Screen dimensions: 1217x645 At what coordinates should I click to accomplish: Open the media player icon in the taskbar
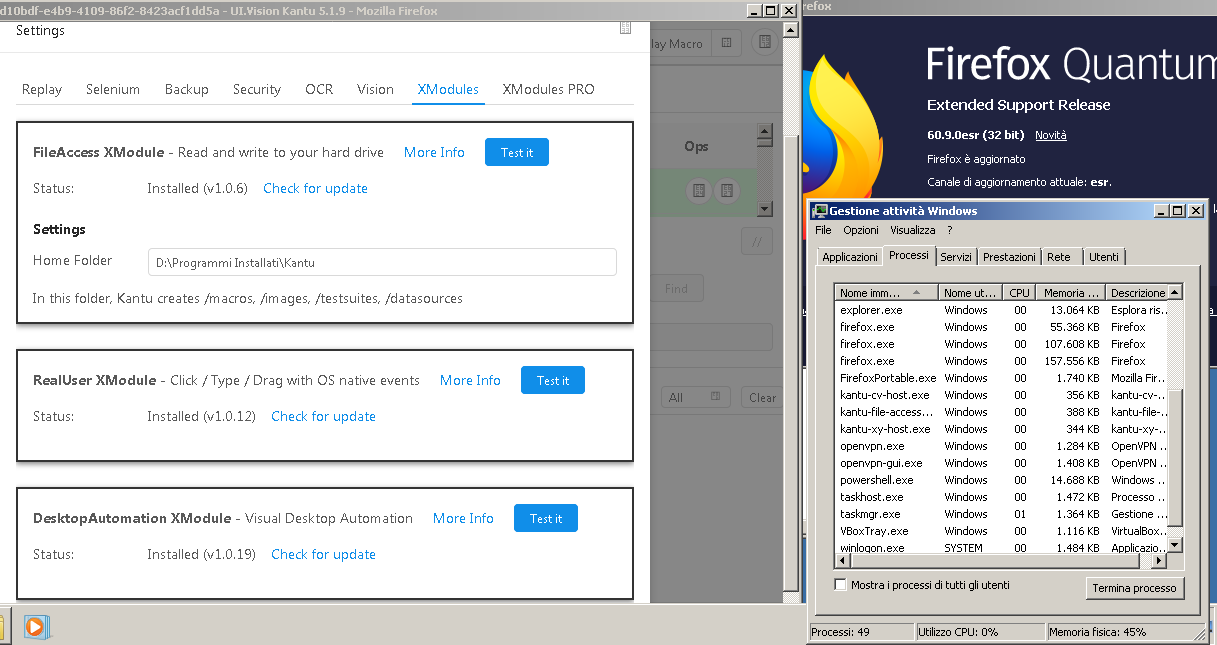[36, 626]
